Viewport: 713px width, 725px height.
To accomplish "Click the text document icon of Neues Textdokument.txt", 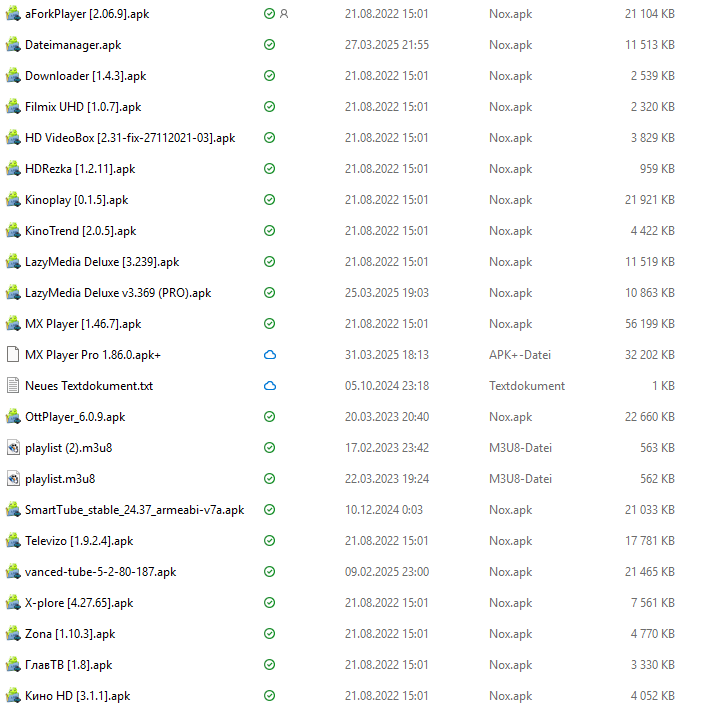I will point(13,386).
